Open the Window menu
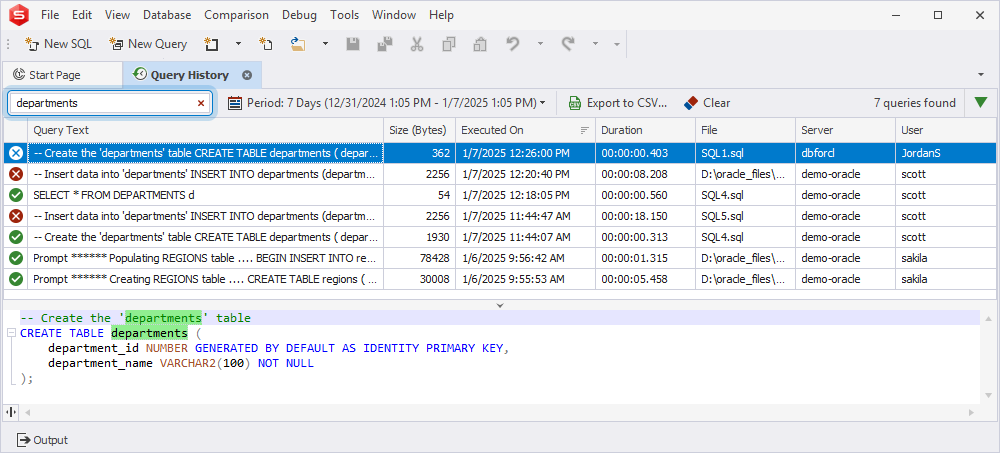The image size is (1000, 453). (393, 15)
